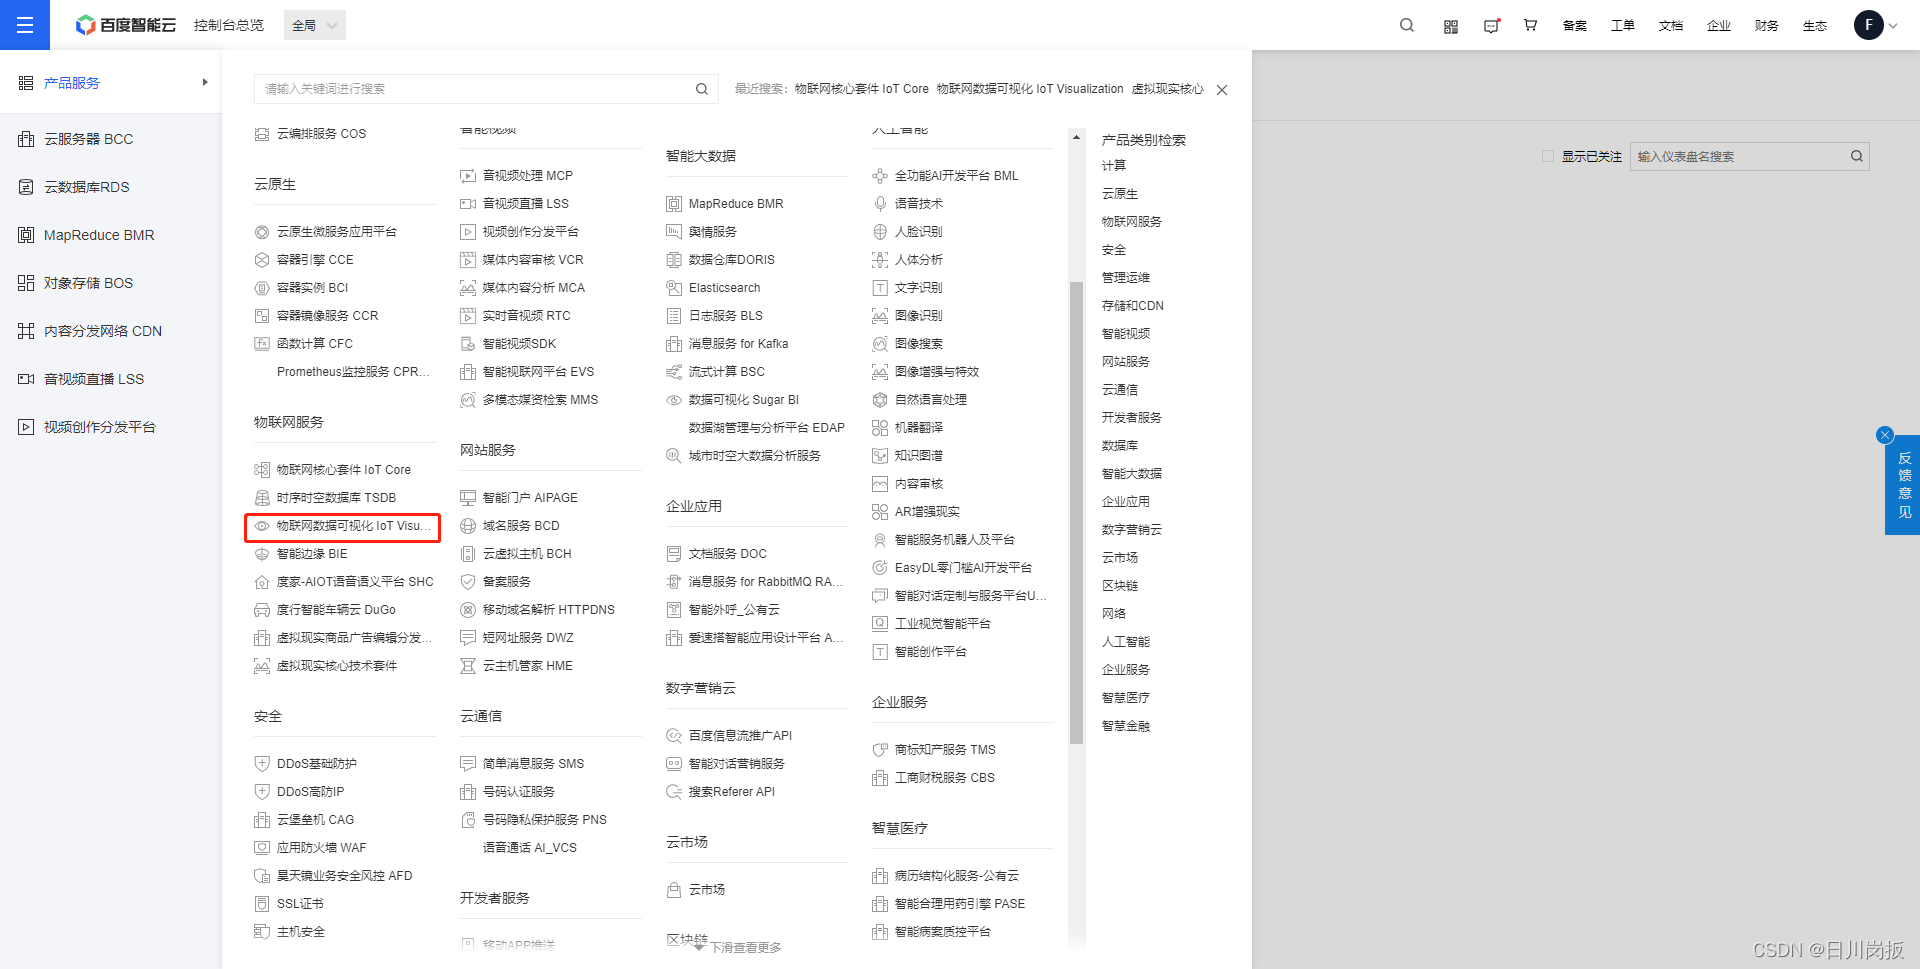Click the search magnifier icon in the header
Screen dimensions: 1920x969
pos(1407,25)
